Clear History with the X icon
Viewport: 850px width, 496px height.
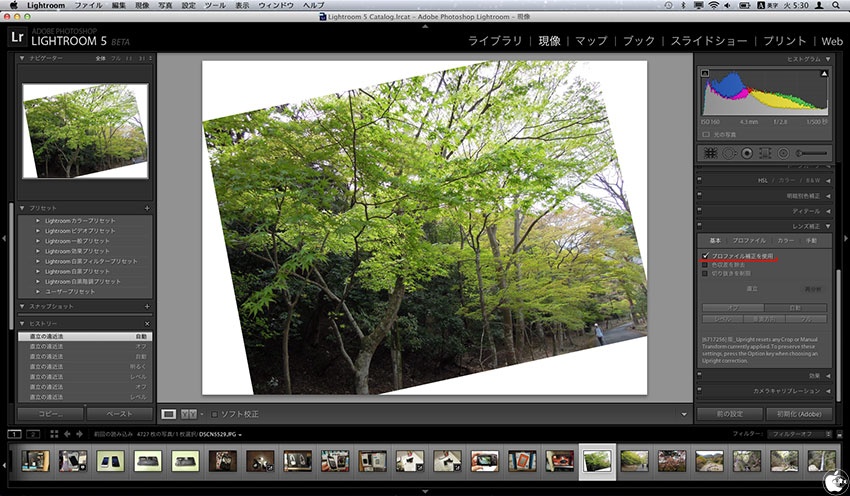[147, 324]
